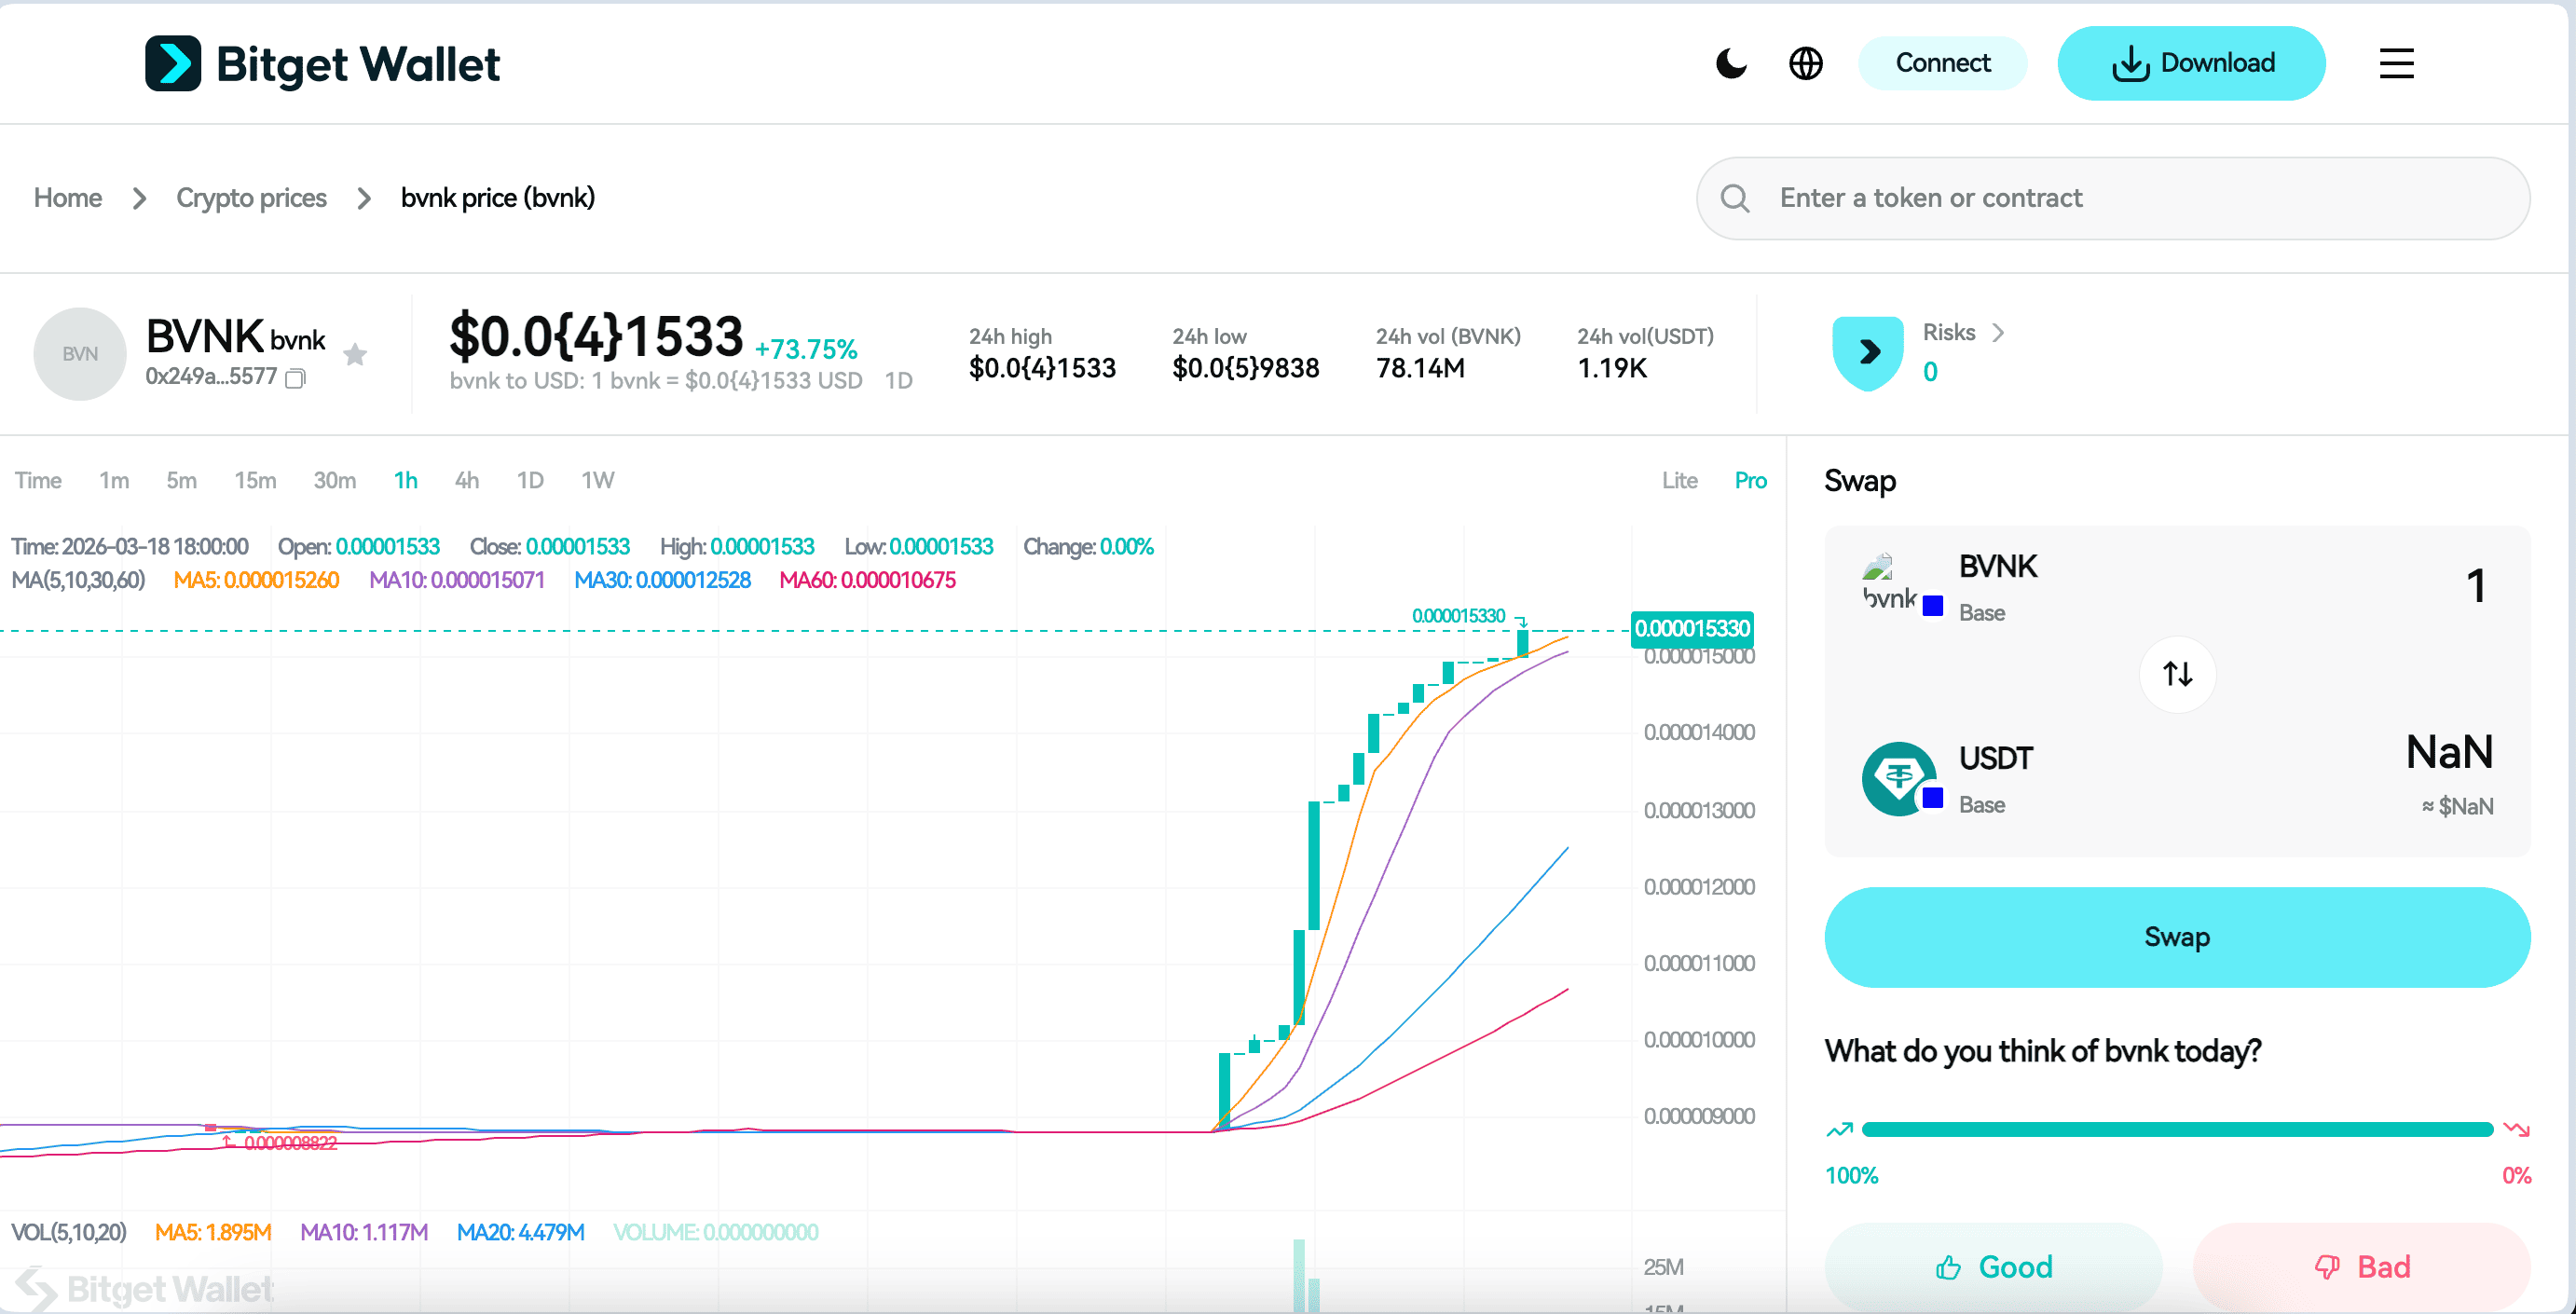Copy the BVNK contract address
Viewport: 2576px width, 1314px height.
point(295,380)
